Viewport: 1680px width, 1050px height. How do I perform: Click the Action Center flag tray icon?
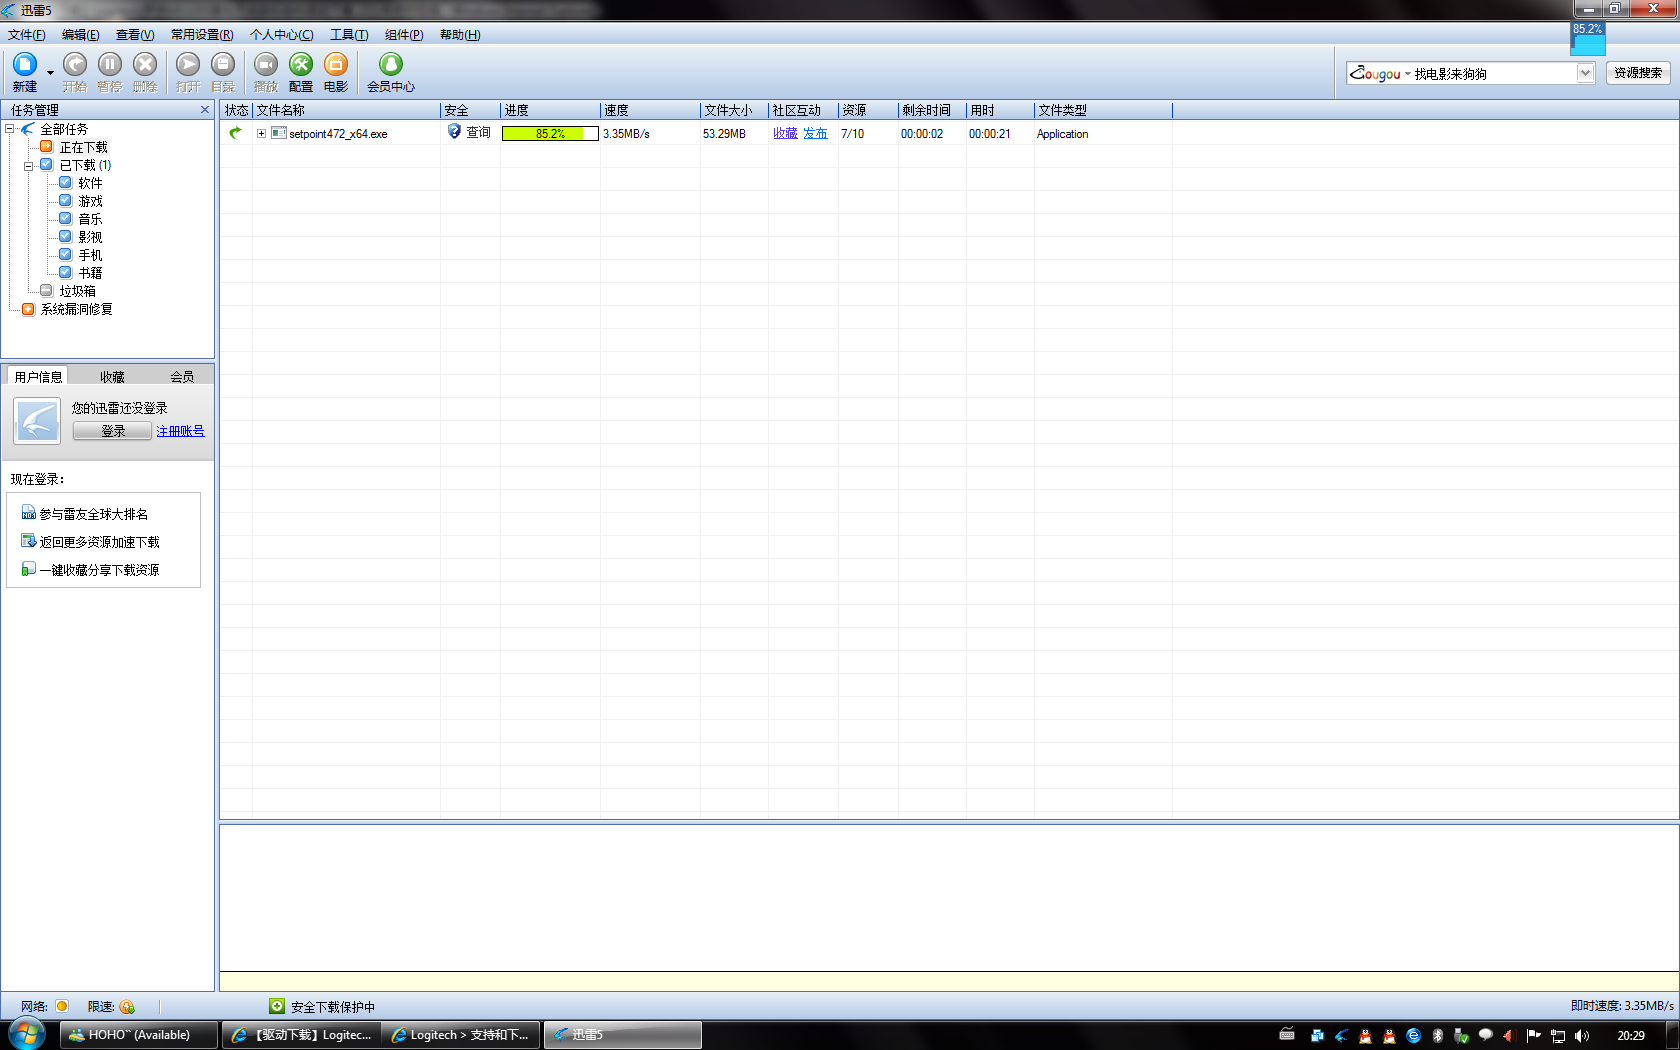[x=1533, y=1036]
